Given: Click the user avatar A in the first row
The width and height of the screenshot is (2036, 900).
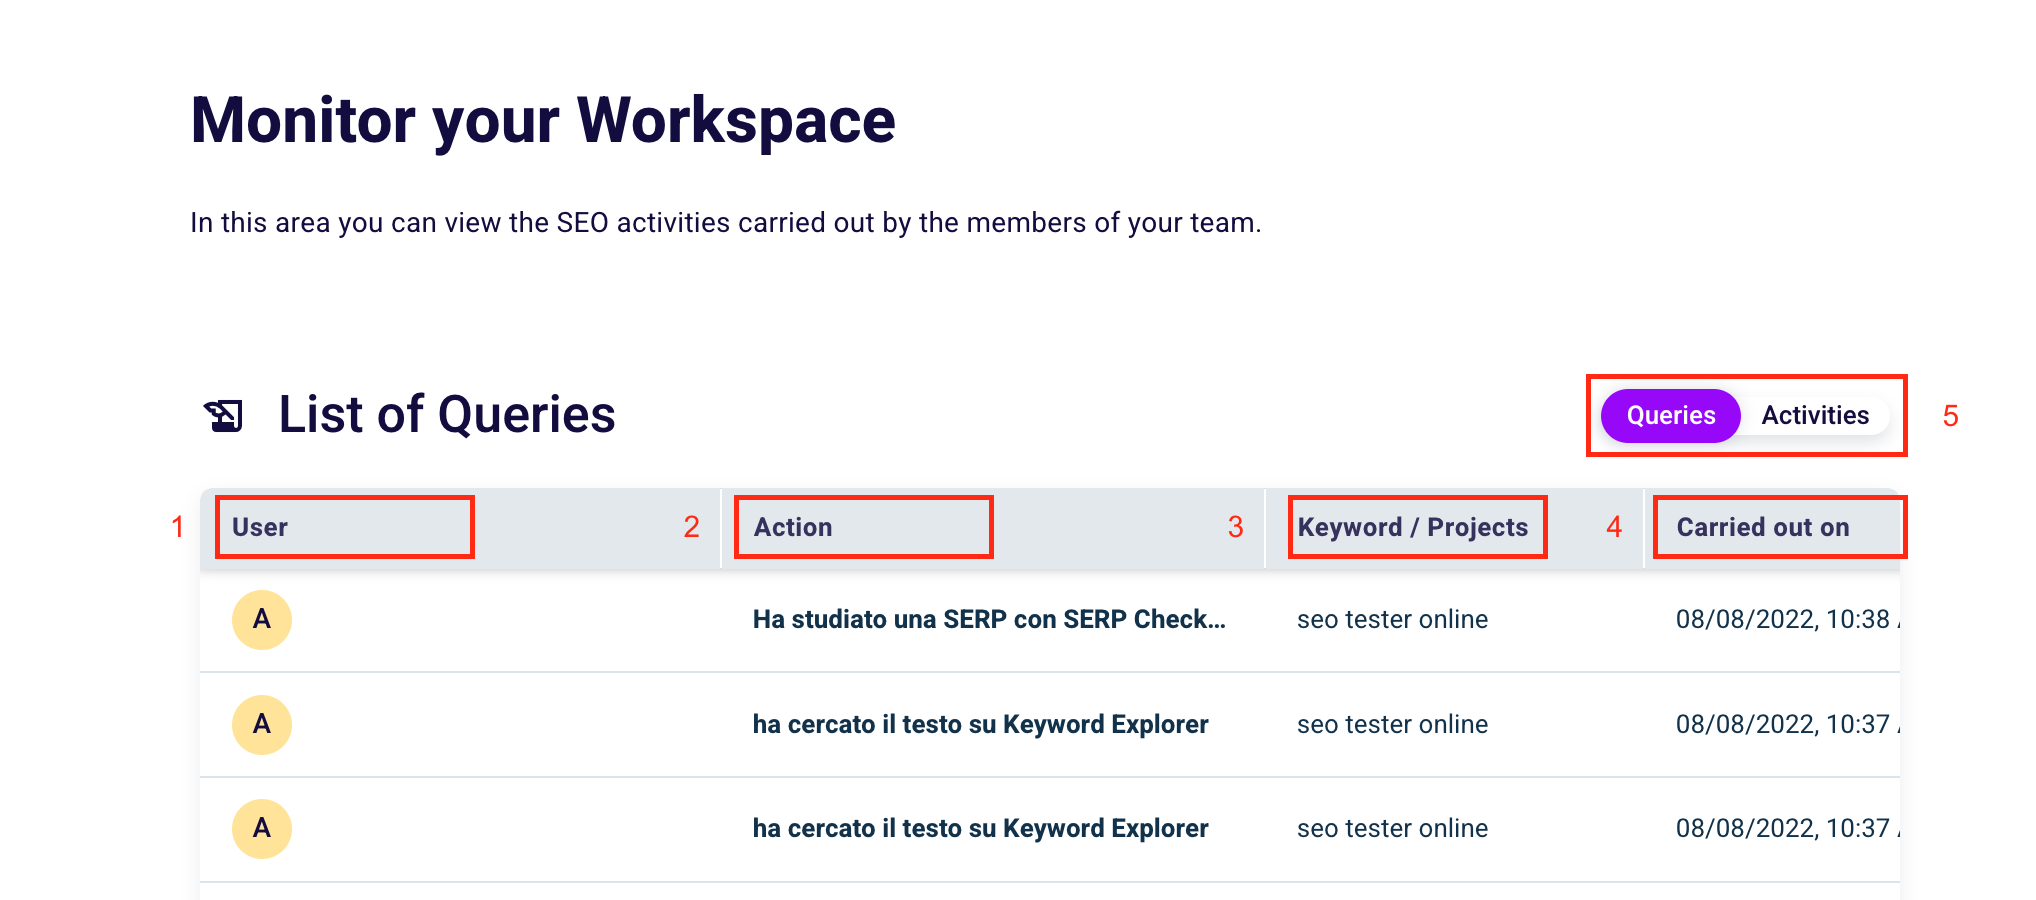Looking at the screenshot, I should click(x=262, y=620).
